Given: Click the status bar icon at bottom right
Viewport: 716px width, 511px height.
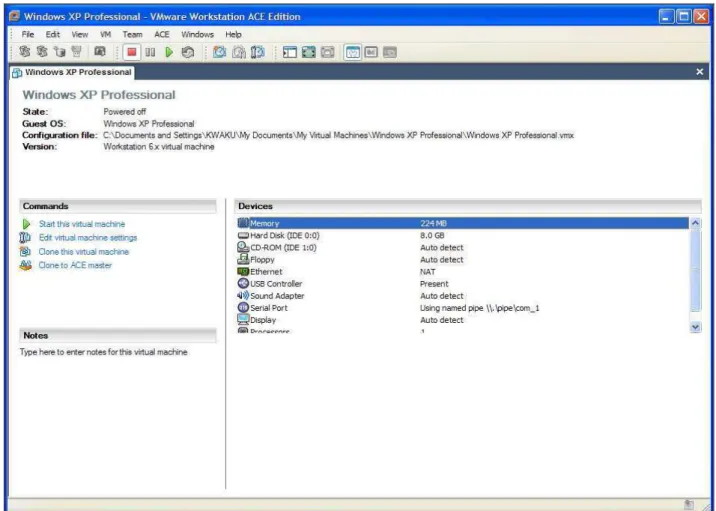Looking at the screenshot, I should tap(689, 505).
